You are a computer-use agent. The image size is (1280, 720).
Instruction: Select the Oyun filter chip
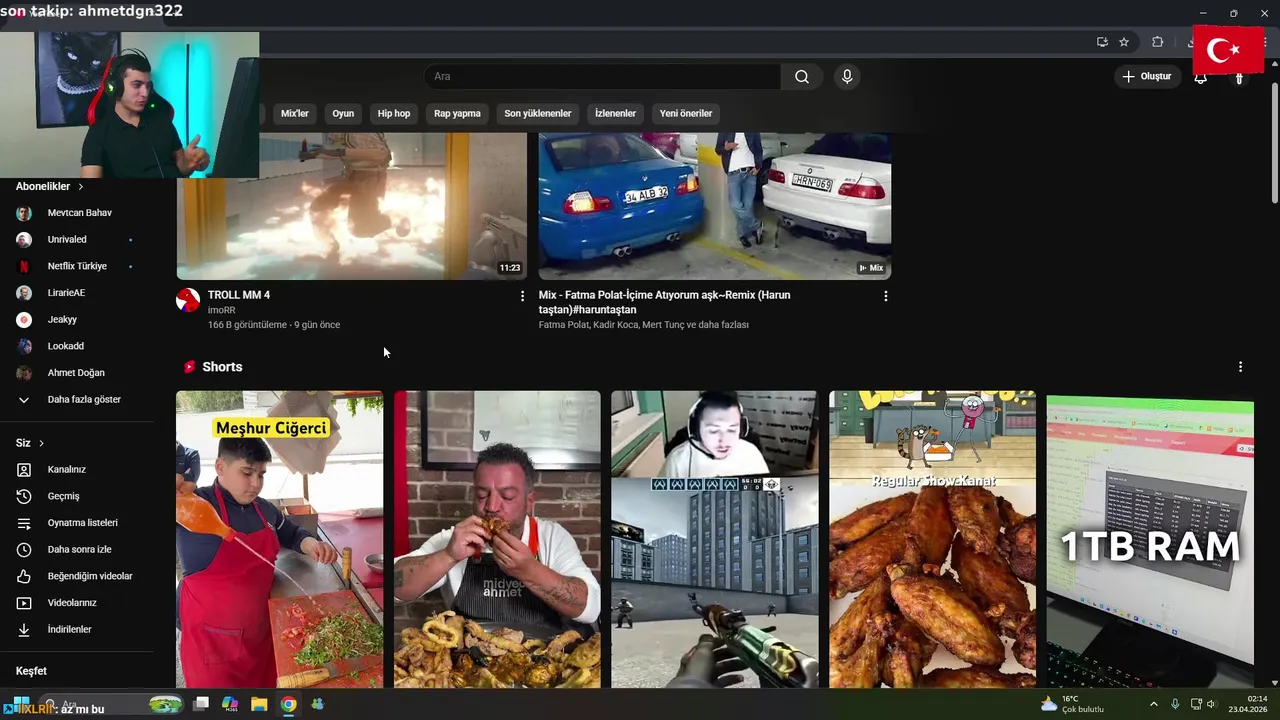(343, 114)
